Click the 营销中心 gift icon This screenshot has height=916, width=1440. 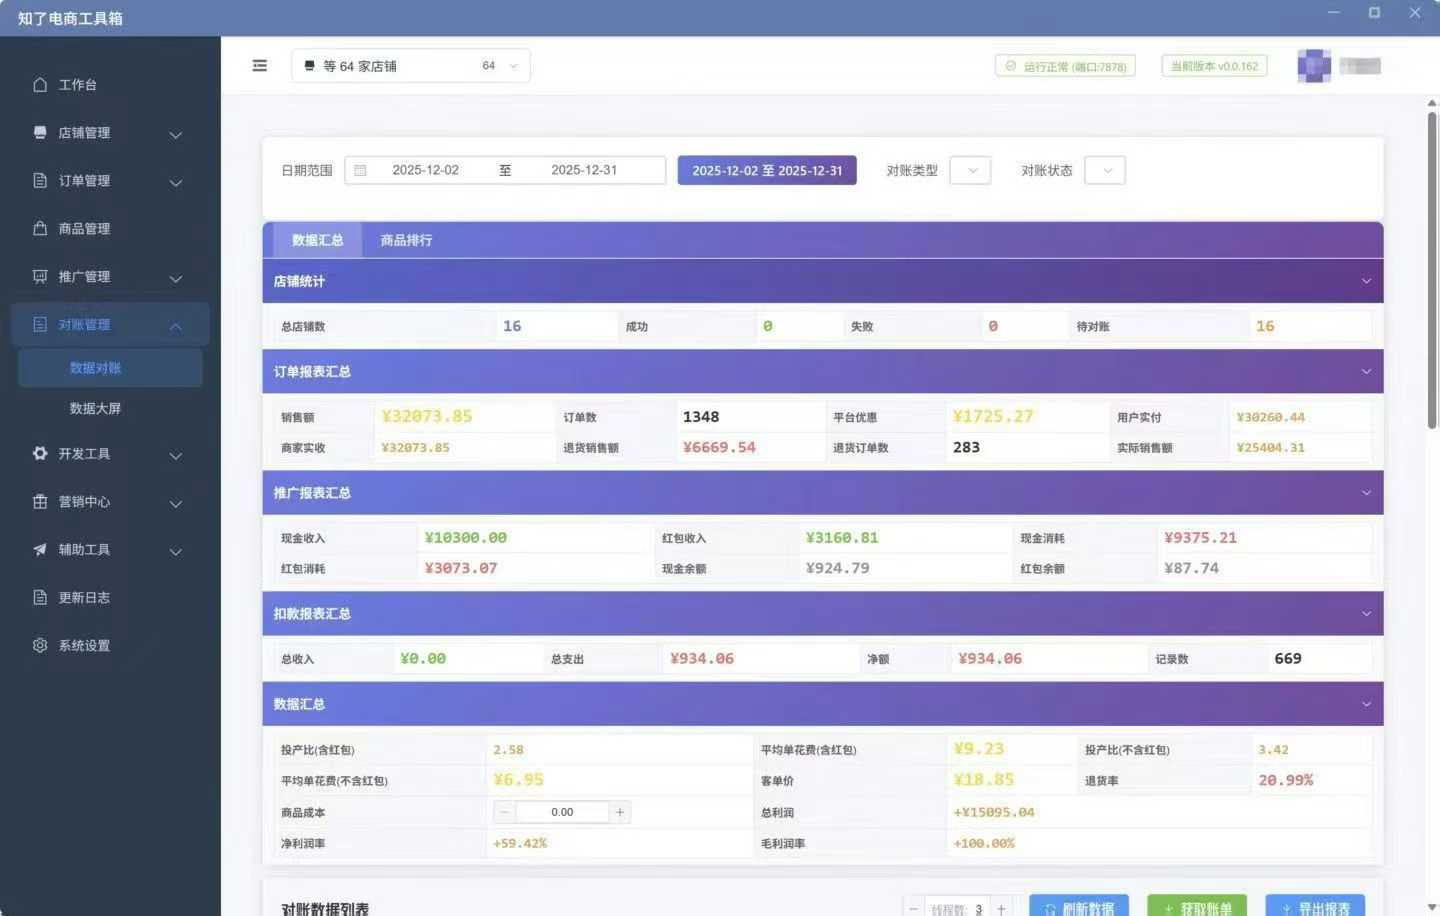pos(40,502)
